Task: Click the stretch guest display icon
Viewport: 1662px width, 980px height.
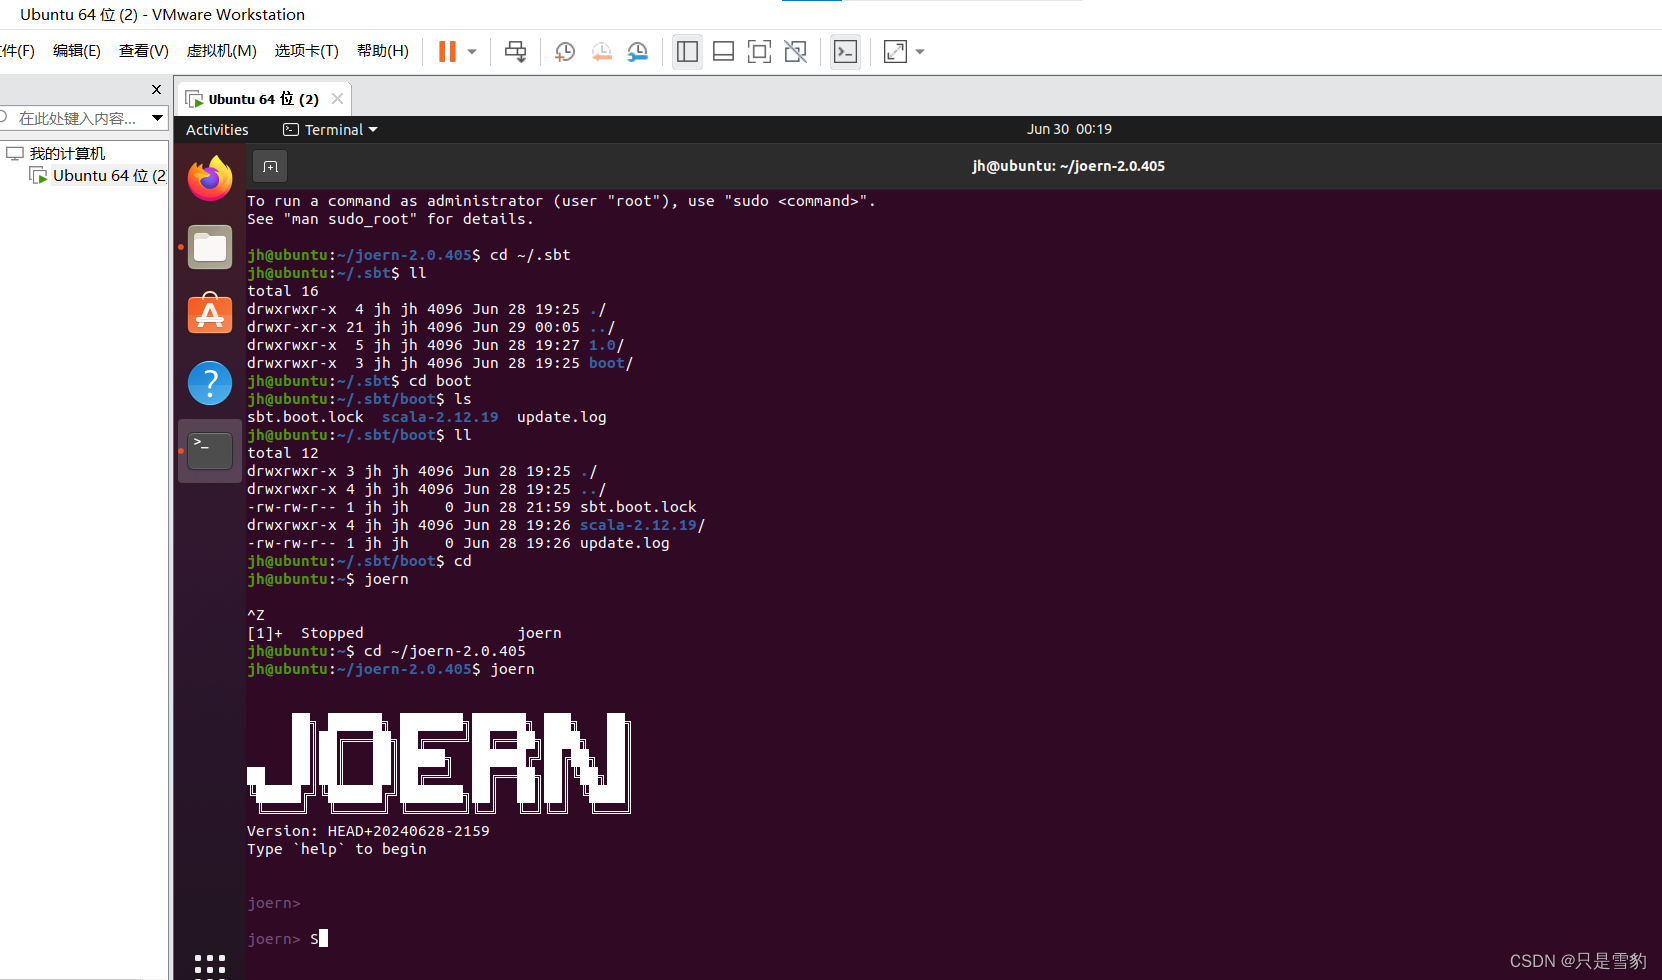Action: click(895, 51)
